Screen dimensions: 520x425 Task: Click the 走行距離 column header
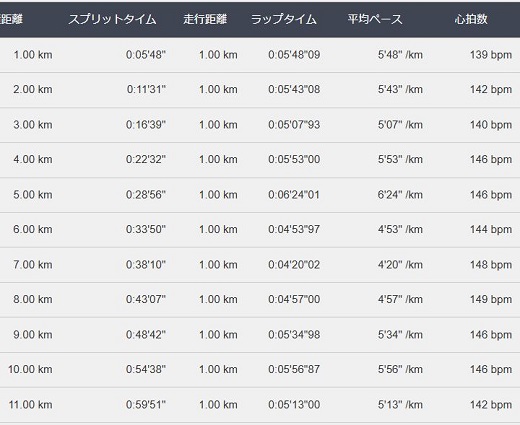205,19
